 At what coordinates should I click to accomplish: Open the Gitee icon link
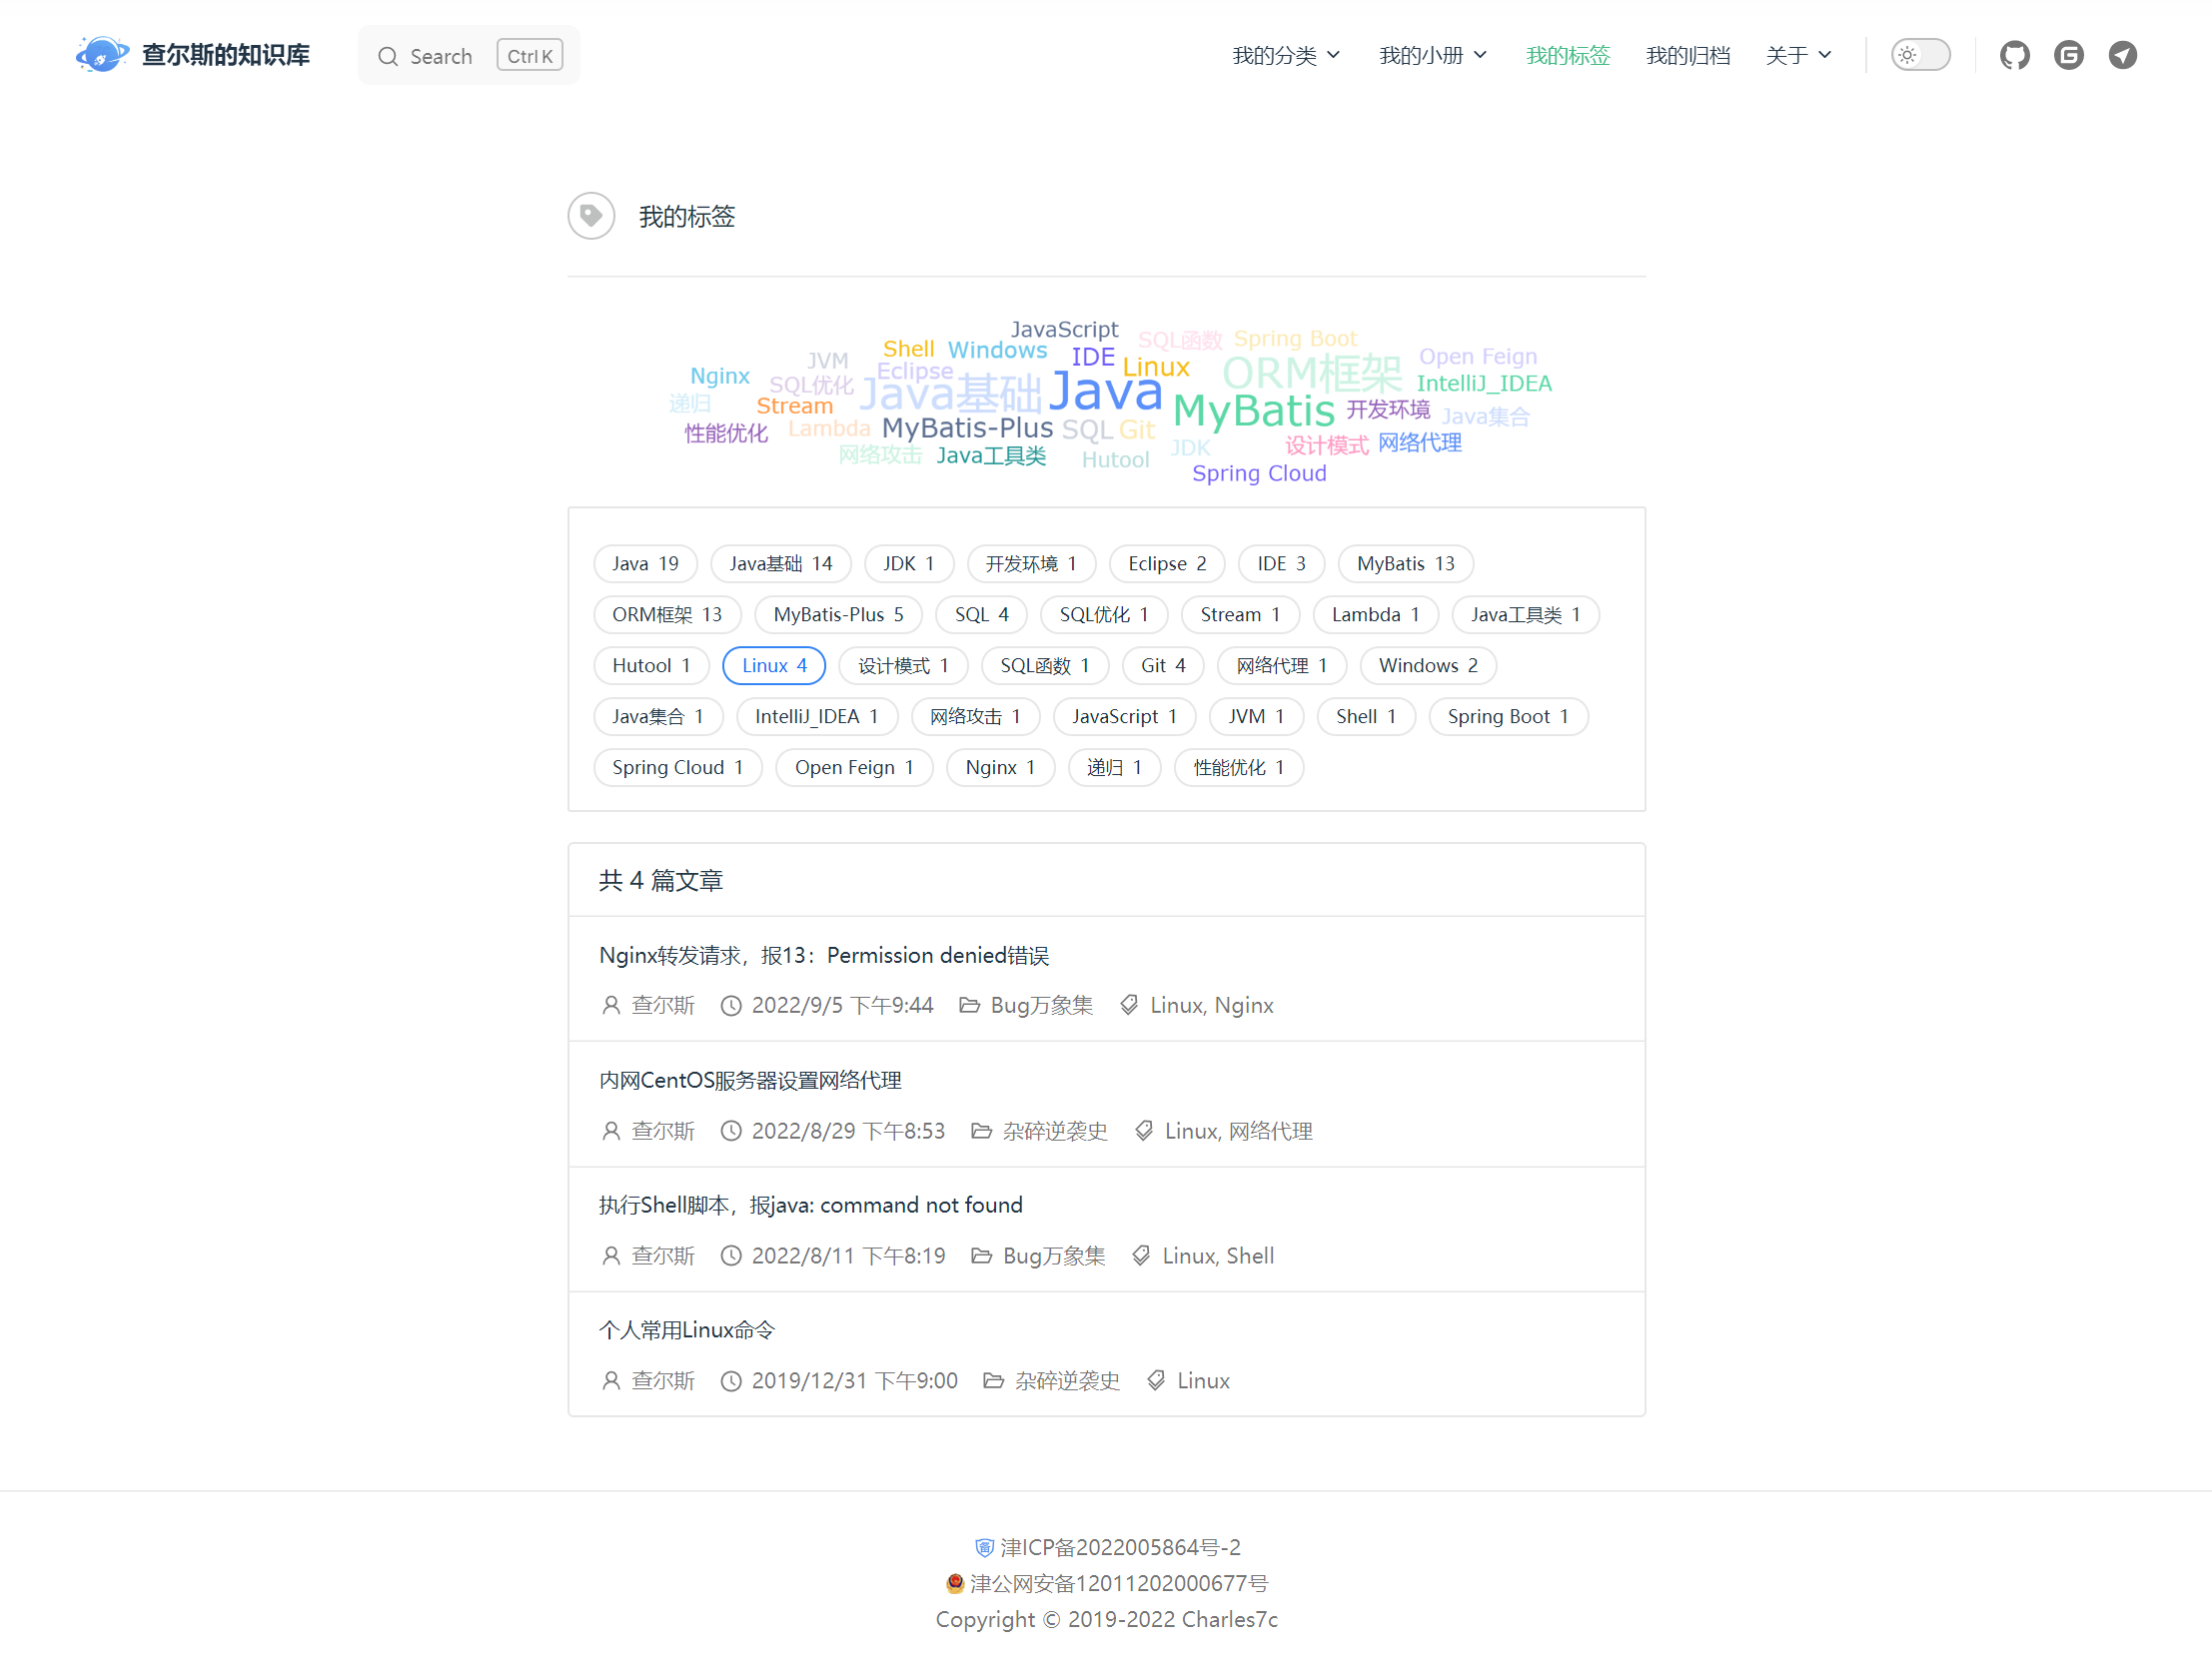[x=2068, y=55]
